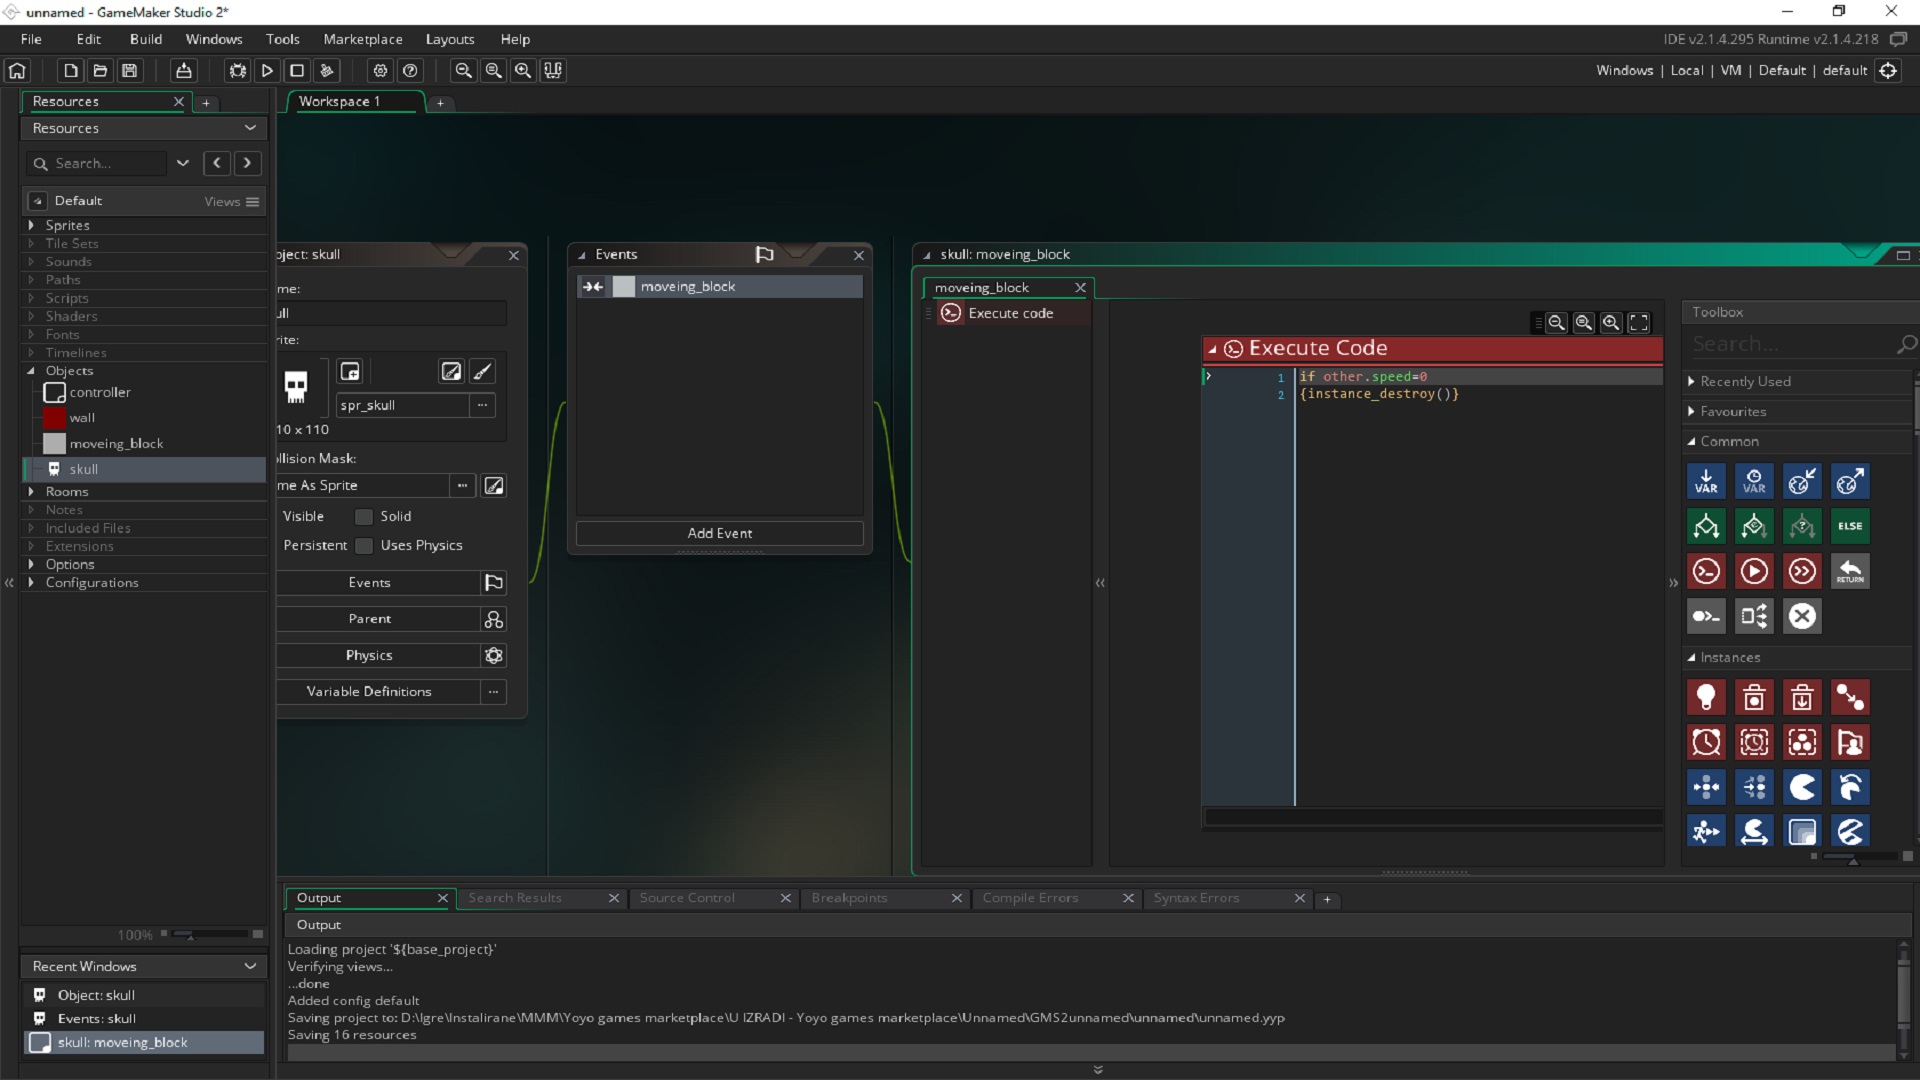
Task: Open project settings with the gear icon
Action: [380, 70]
